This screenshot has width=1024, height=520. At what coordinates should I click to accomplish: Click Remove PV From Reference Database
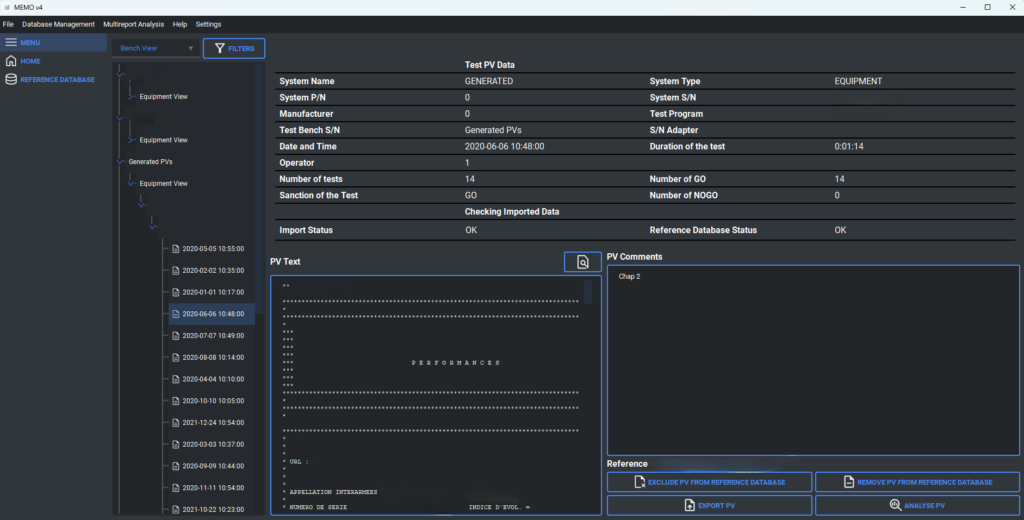coord(917,482)
